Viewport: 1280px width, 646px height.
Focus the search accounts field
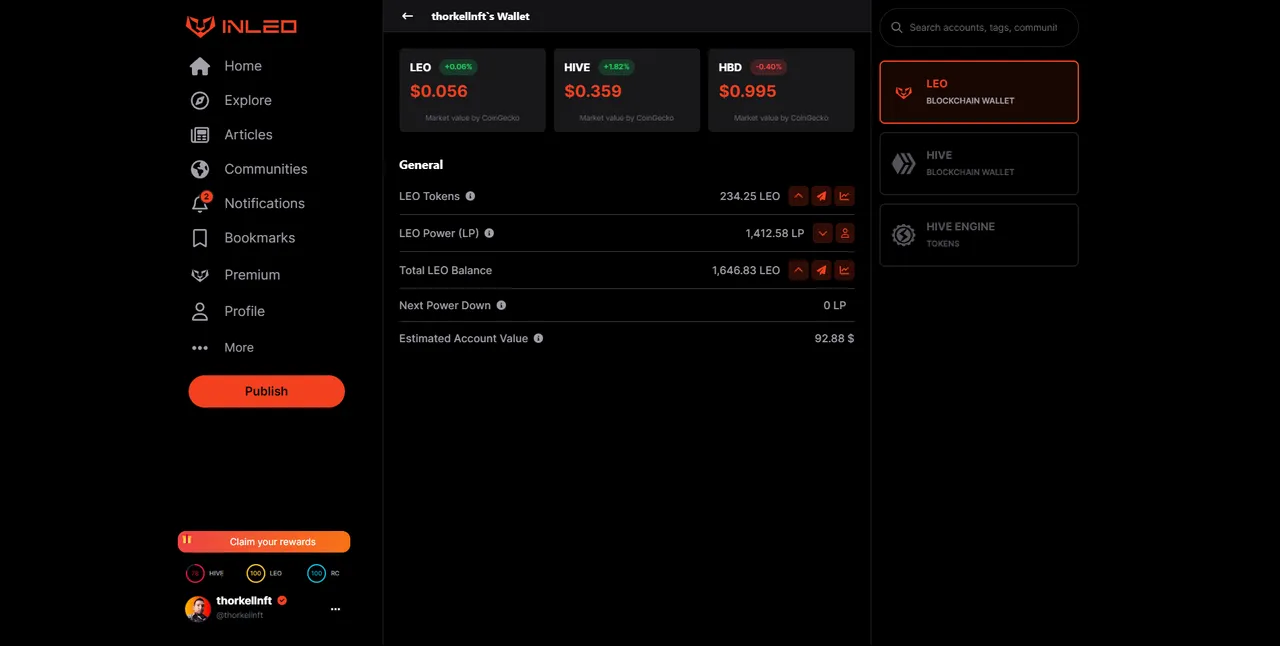click(x=979, y=27)
